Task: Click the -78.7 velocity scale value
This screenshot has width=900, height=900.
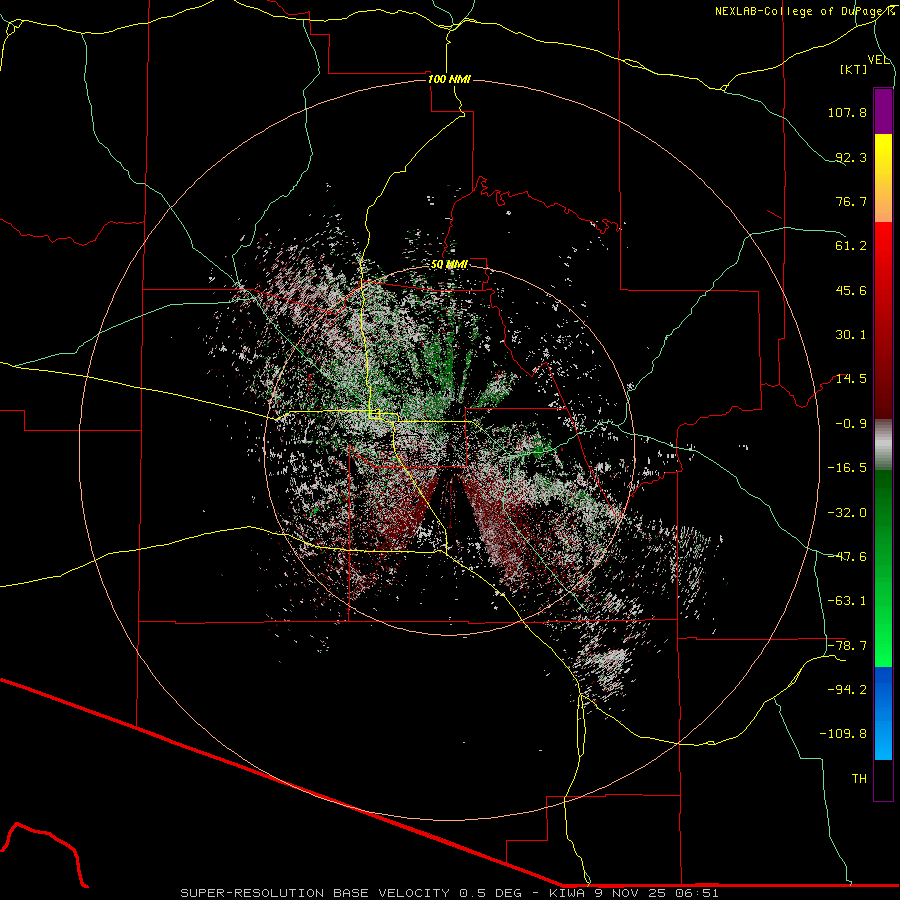Action: coord(847,646)
